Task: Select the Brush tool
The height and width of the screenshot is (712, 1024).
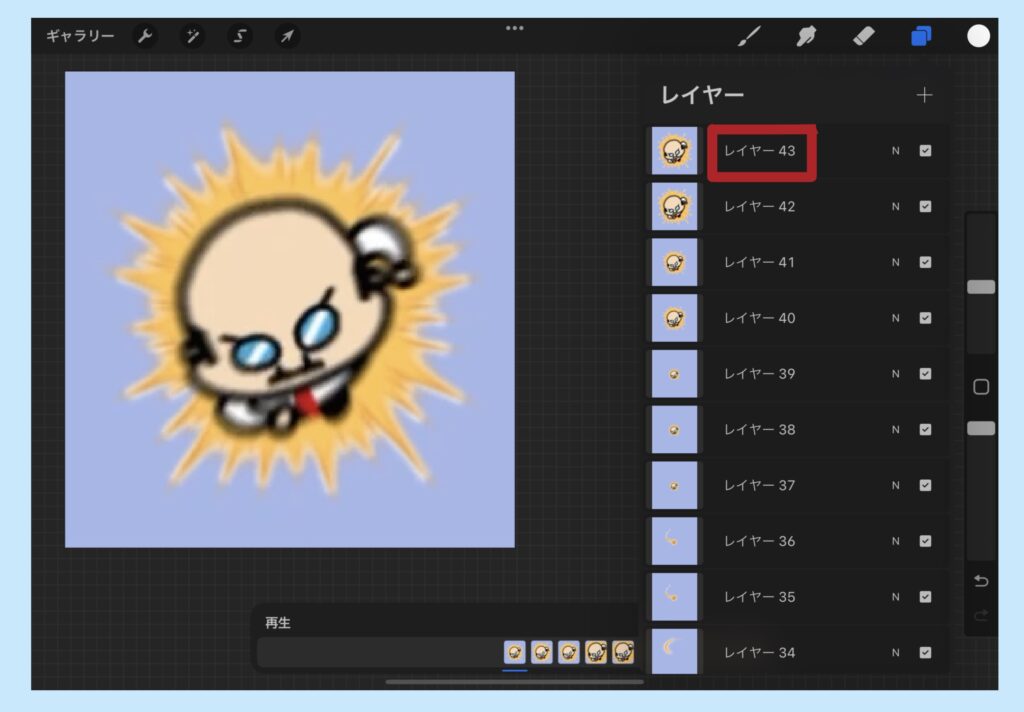Action: click(x=749, y=36)
